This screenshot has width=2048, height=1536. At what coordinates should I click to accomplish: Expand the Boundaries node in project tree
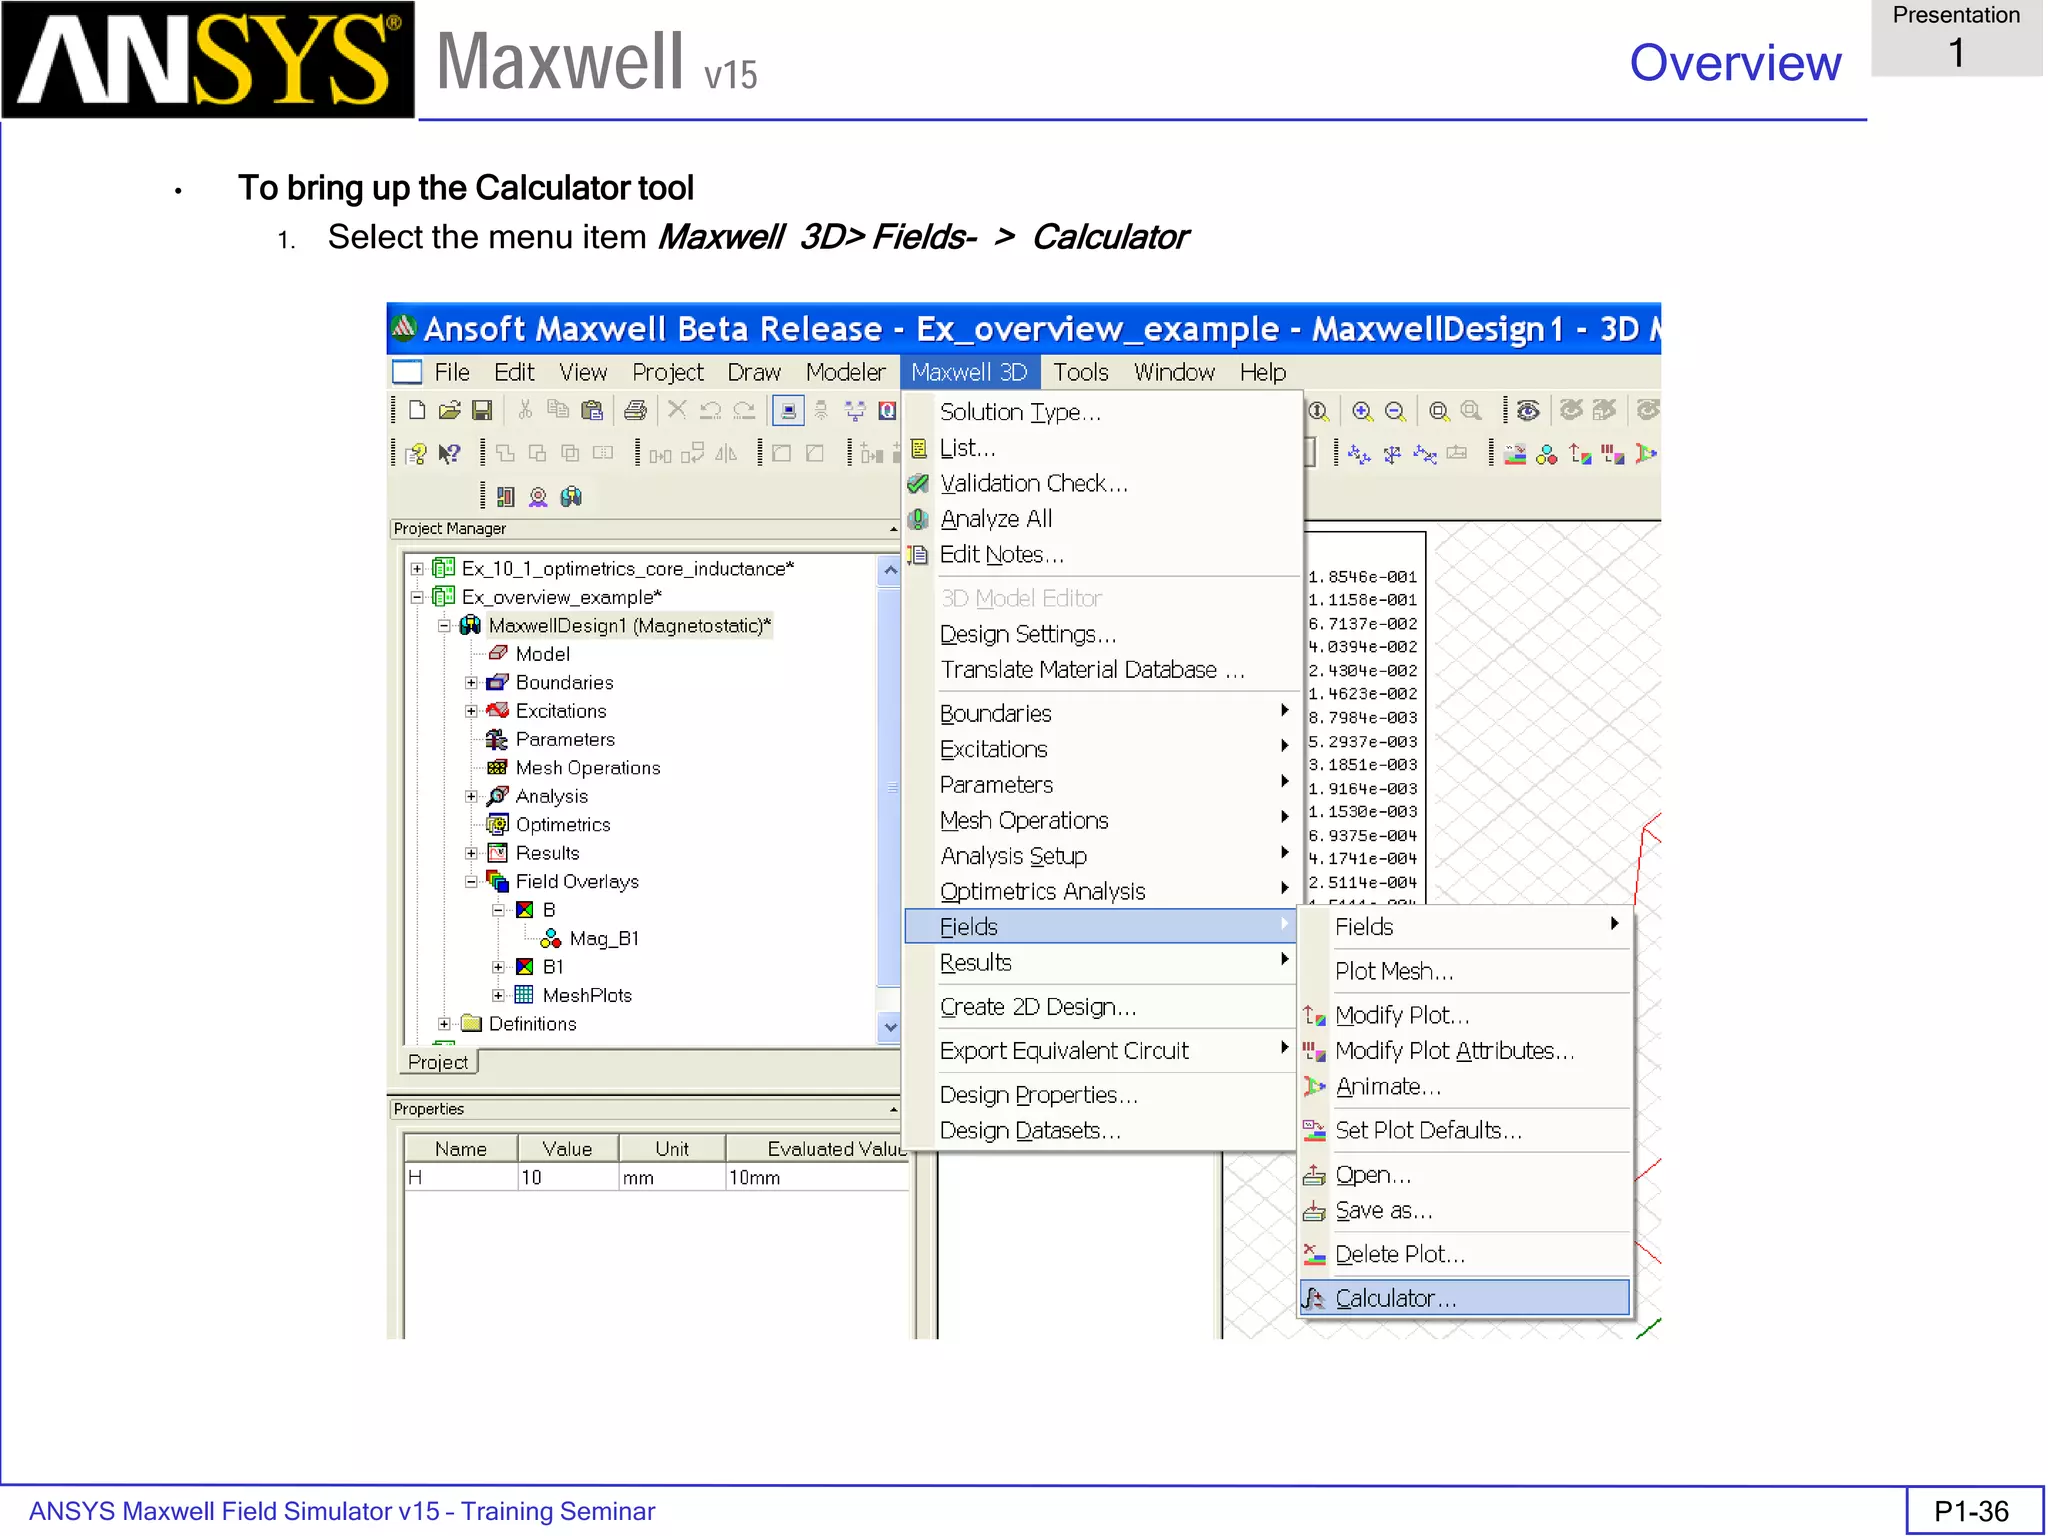471,683
